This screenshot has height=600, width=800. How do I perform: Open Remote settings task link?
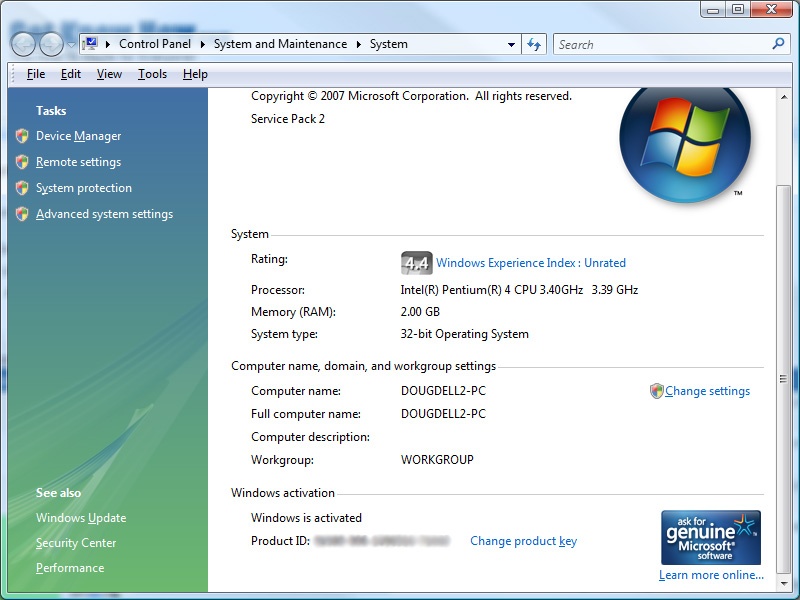[79, 162]
